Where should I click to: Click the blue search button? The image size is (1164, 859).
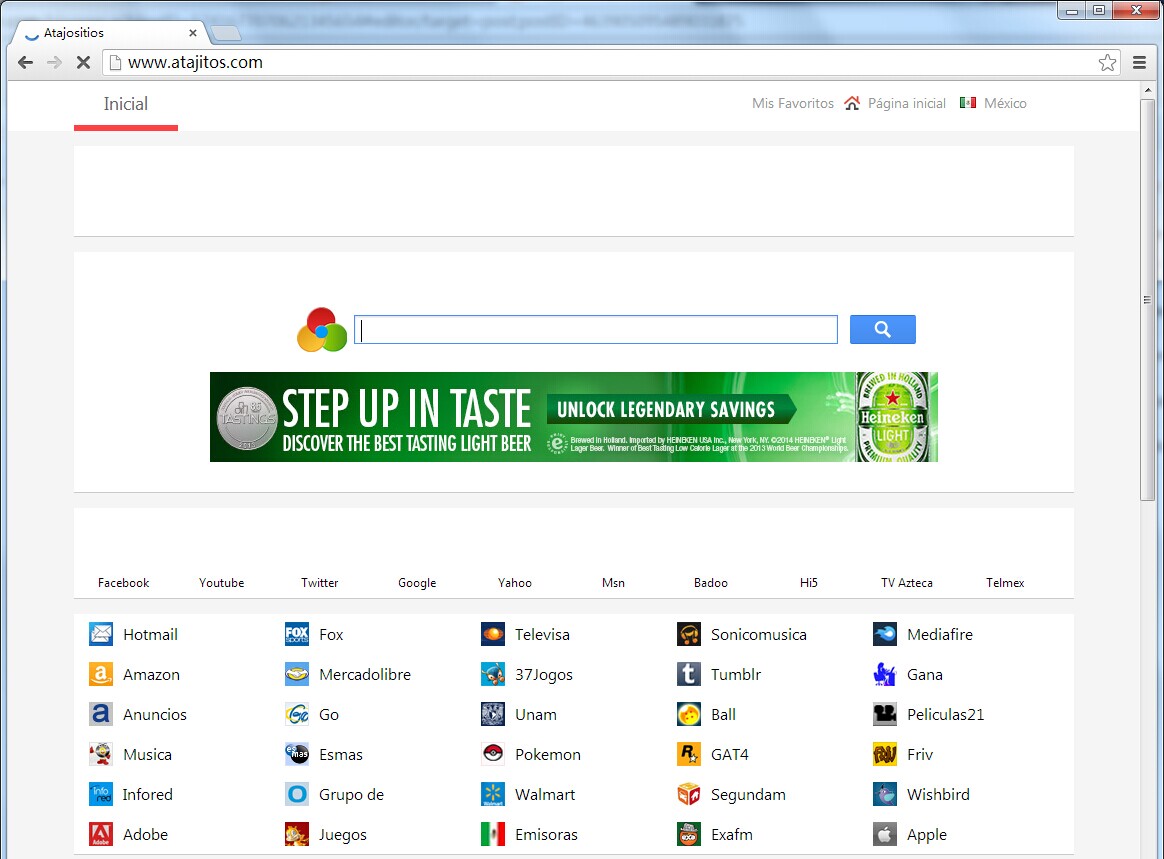[883, 330]
